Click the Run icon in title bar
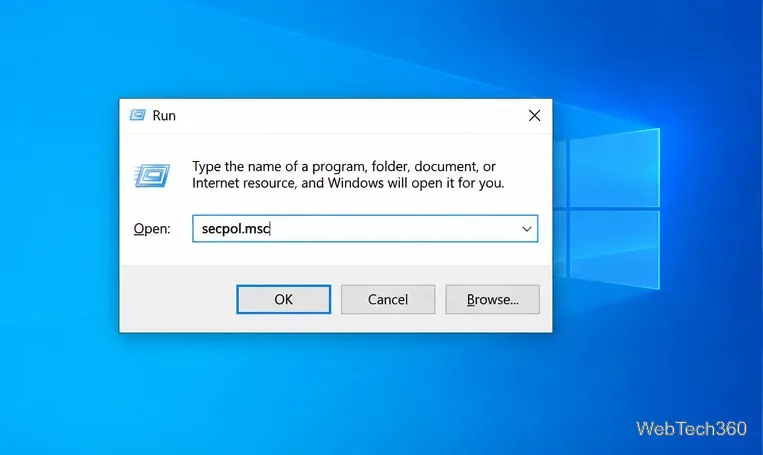The height and width of the screenshot is (455, 763). 138,115
